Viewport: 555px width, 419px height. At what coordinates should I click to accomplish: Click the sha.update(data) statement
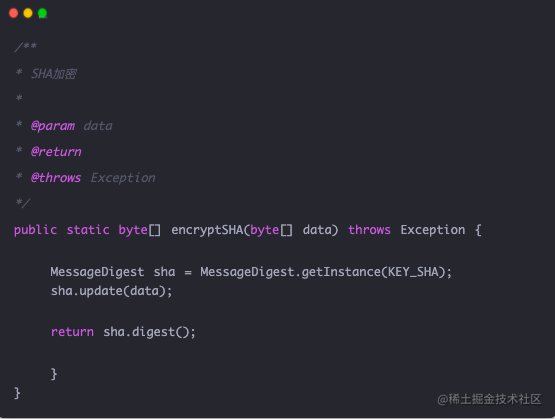pos(111,291)
